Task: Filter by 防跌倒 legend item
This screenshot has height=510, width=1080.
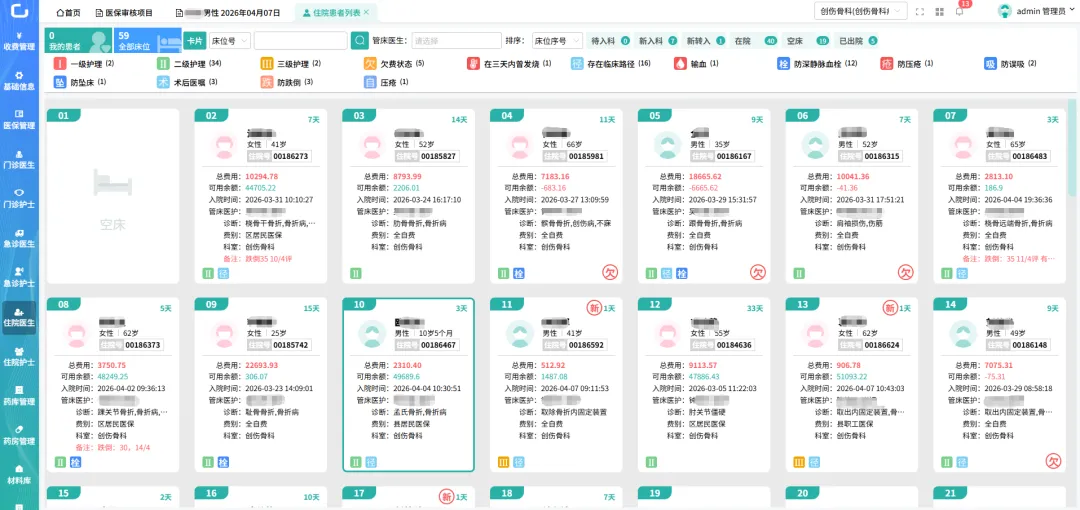Action: pyautogui.click(x=287, y=82)
